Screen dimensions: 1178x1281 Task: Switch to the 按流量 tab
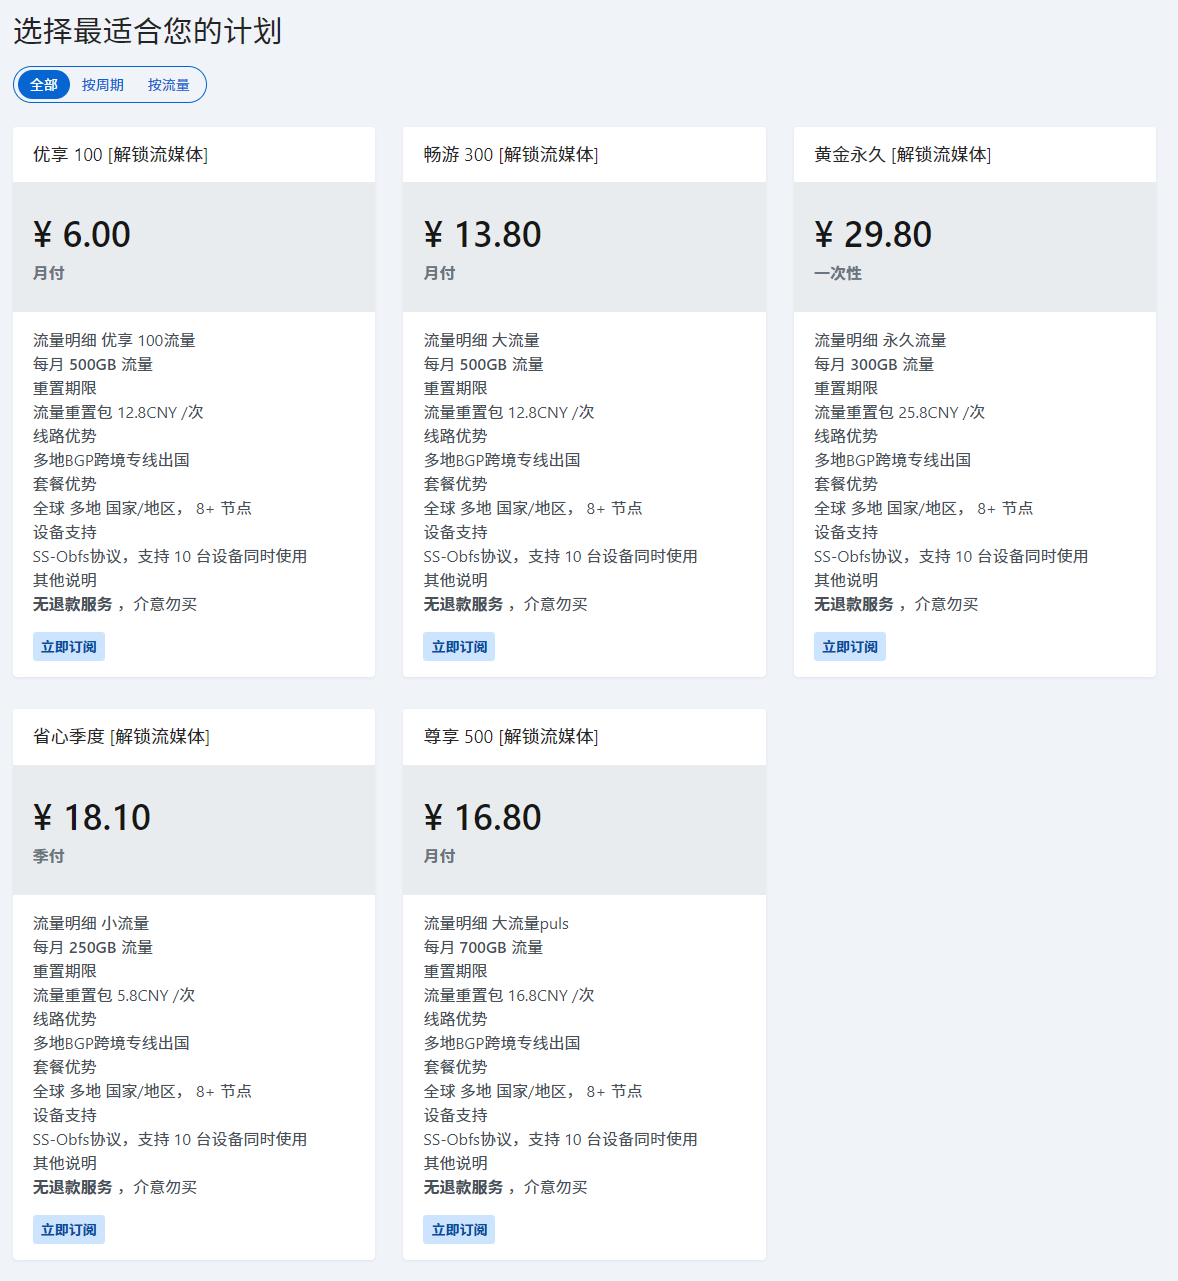(168, 85)
